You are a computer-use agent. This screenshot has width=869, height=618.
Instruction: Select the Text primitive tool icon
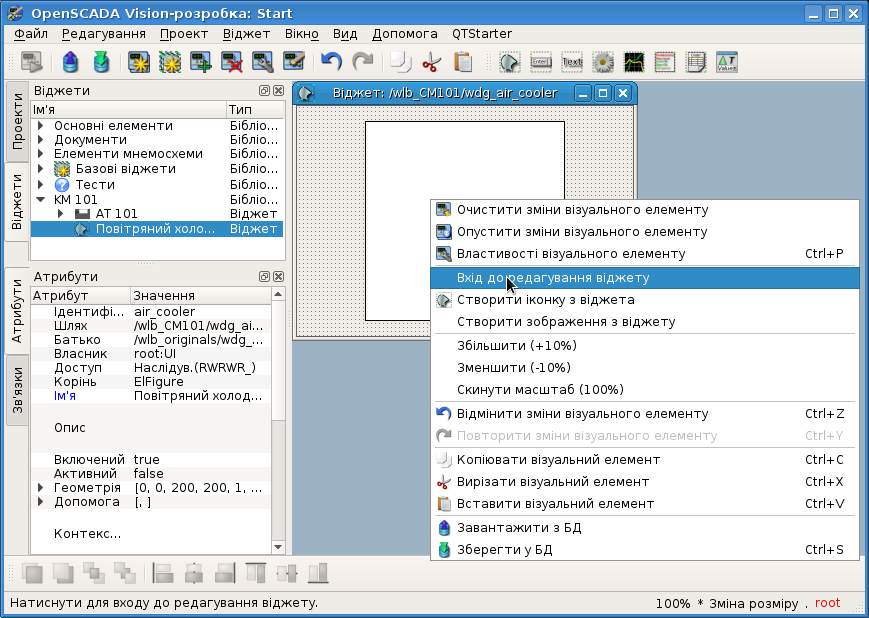pos(572,62)
